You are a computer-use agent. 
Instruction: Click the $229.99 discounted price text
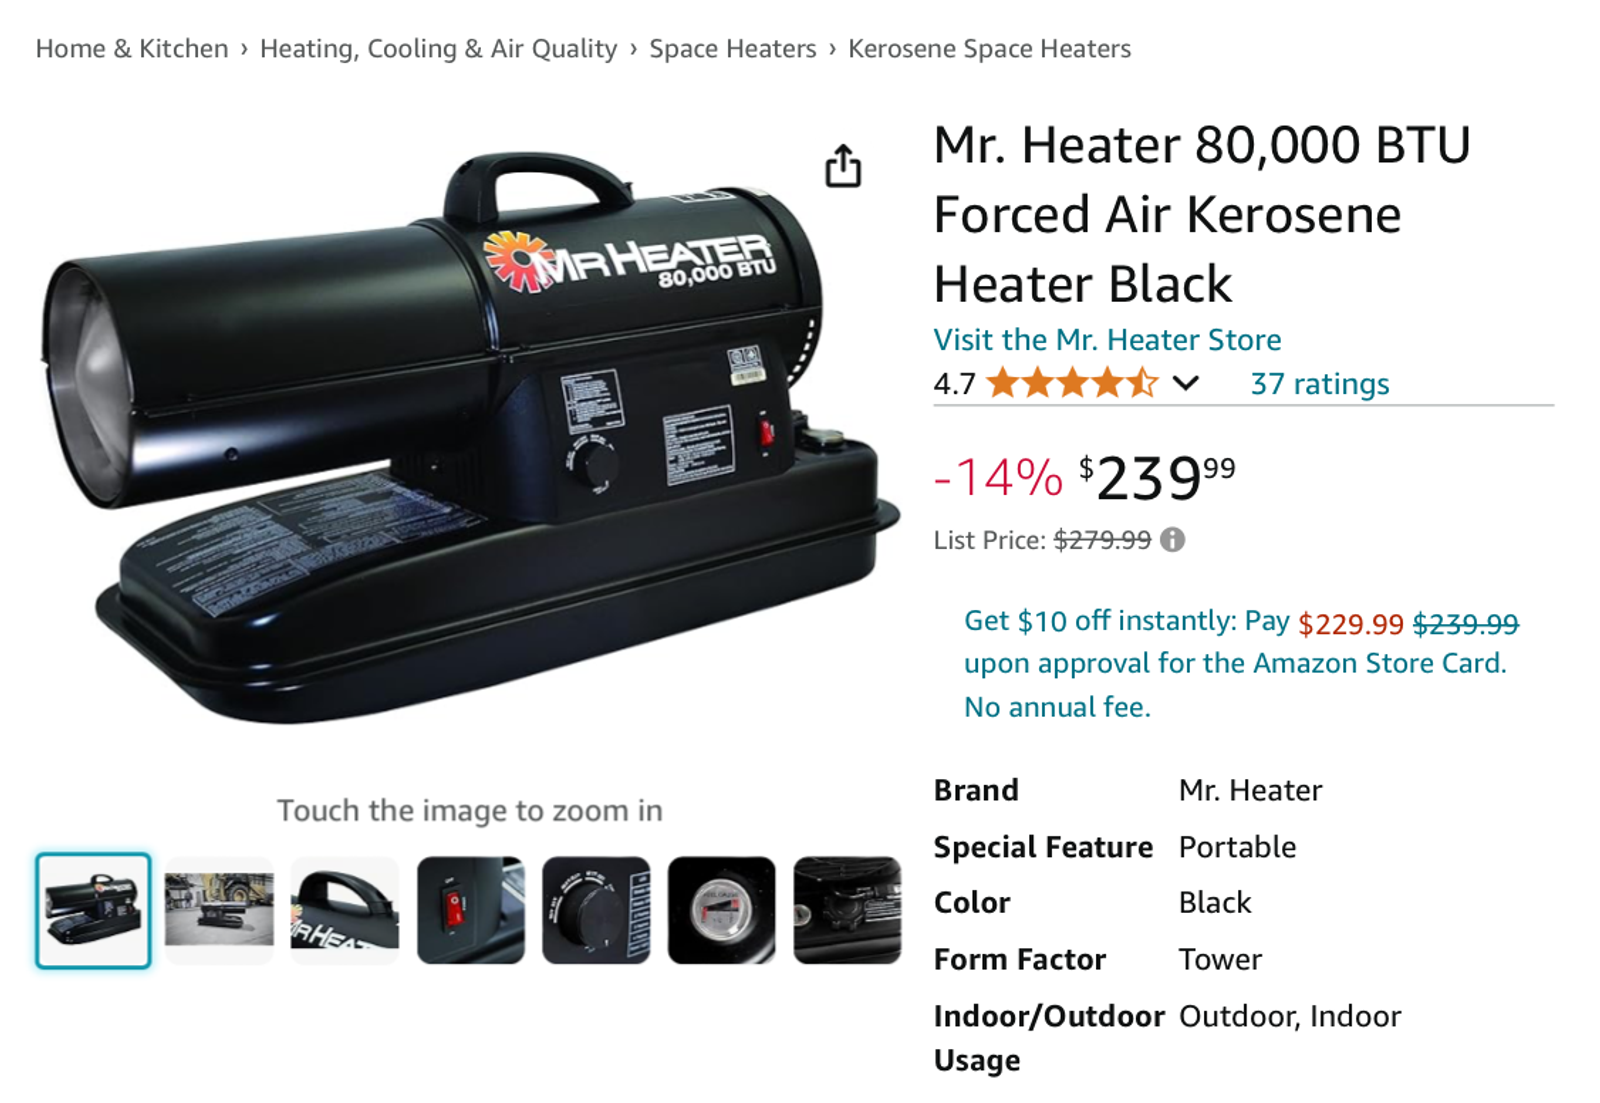tap(1351, 624)
